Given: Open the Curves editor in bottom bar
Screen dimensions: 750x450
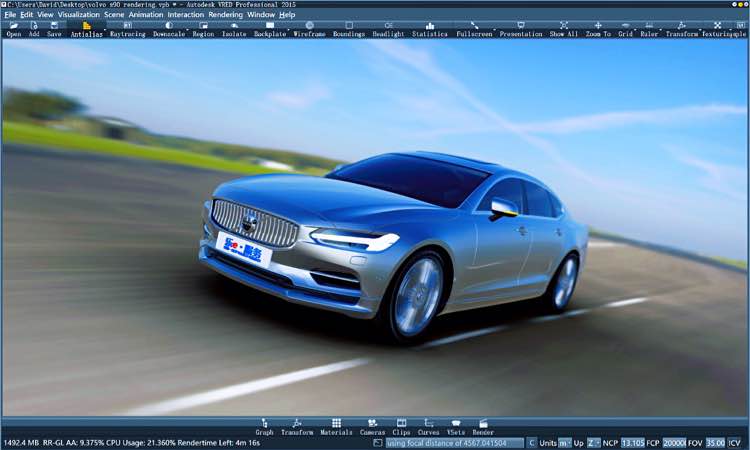Looking at the screenshot, I should (x=429, y=427).
